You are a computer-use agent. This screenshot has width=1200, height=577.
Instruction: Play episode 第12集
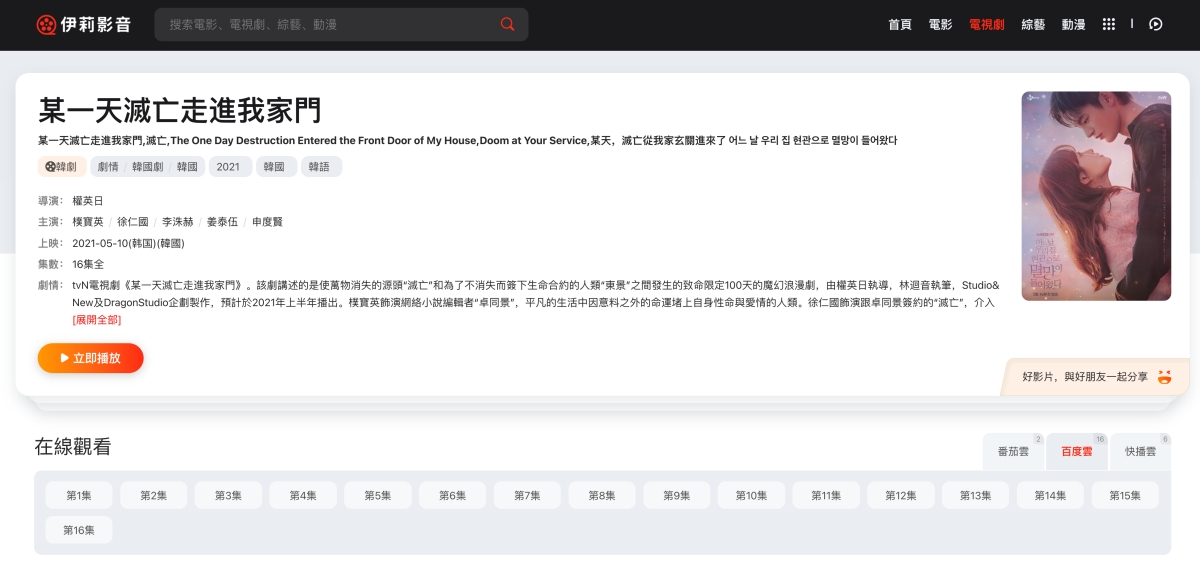(901, 495)
